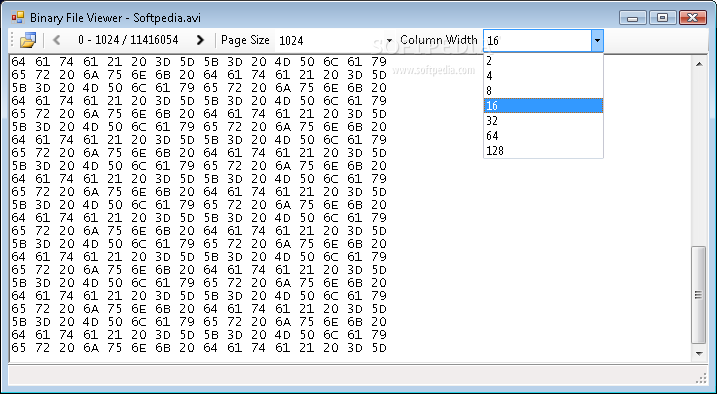Select column width 64
This screenshot has height=394, width=717.
(543, 136)
